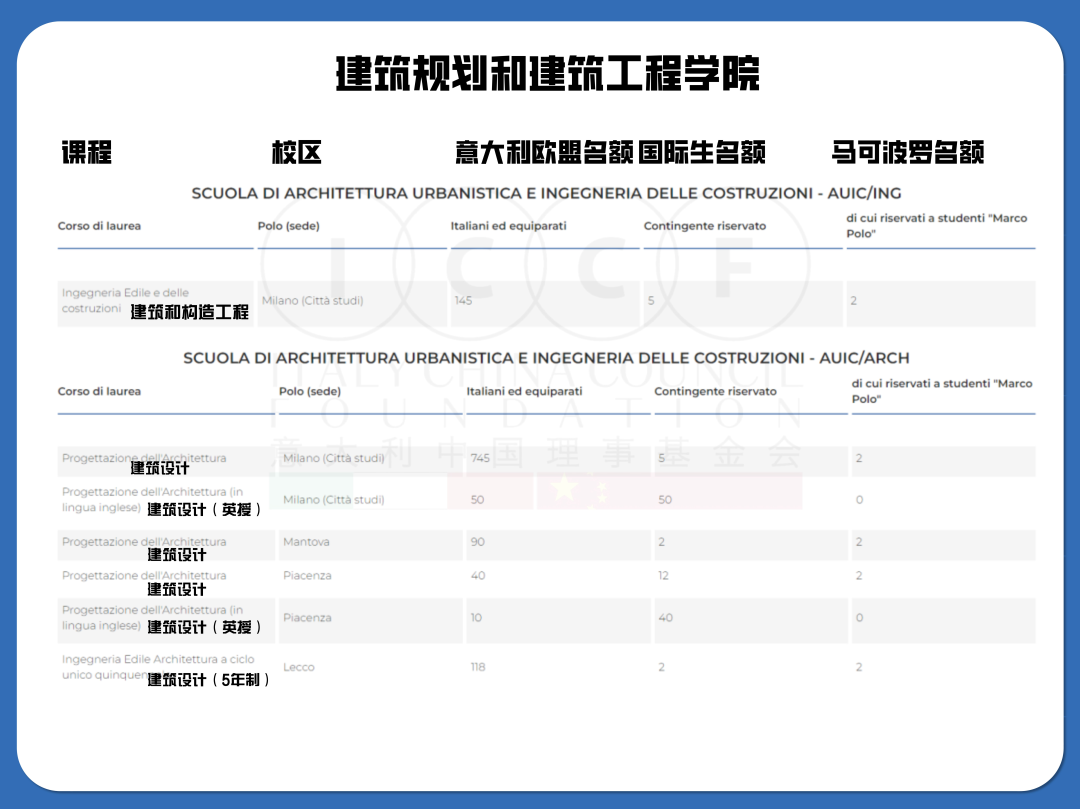Click the 'Marco Polo' header in AUIC/ING table
Image resolution: width=1080 pixels, height=809 pixels.
point(937,226)
